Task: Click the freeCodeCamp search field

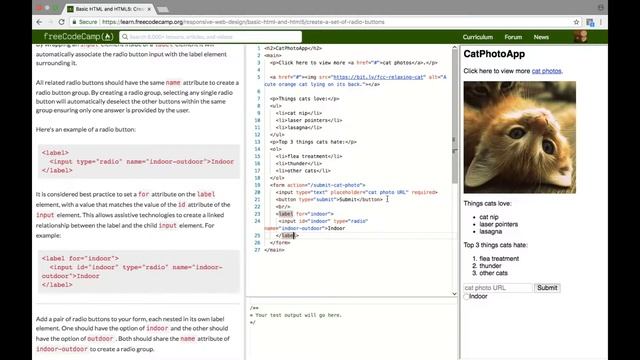Action: (211, 37)
